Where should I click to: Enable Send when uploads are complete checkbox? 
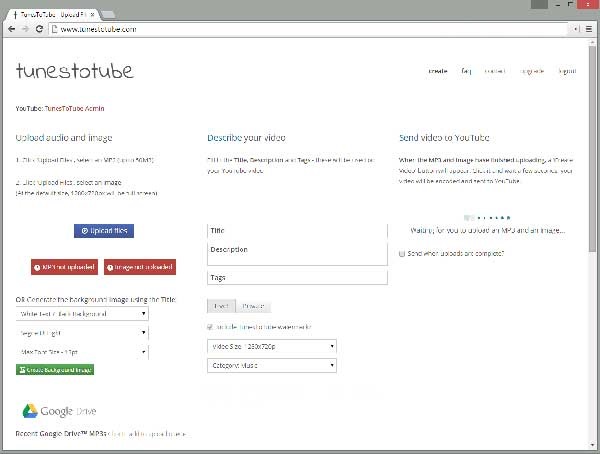(x=402, y=253)
